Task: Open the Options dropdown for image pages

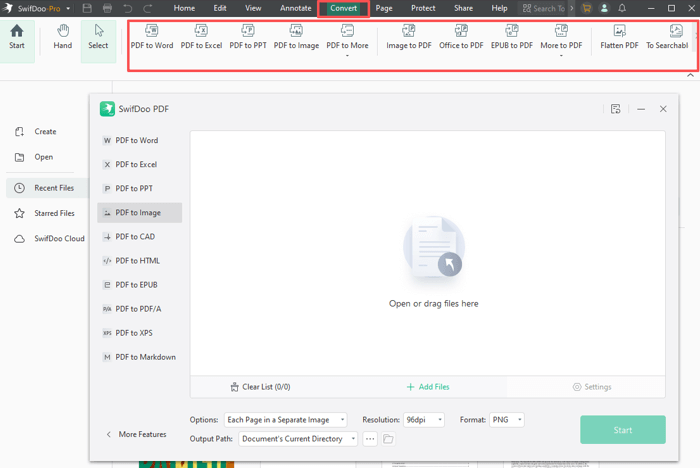Action: (286, 420)
